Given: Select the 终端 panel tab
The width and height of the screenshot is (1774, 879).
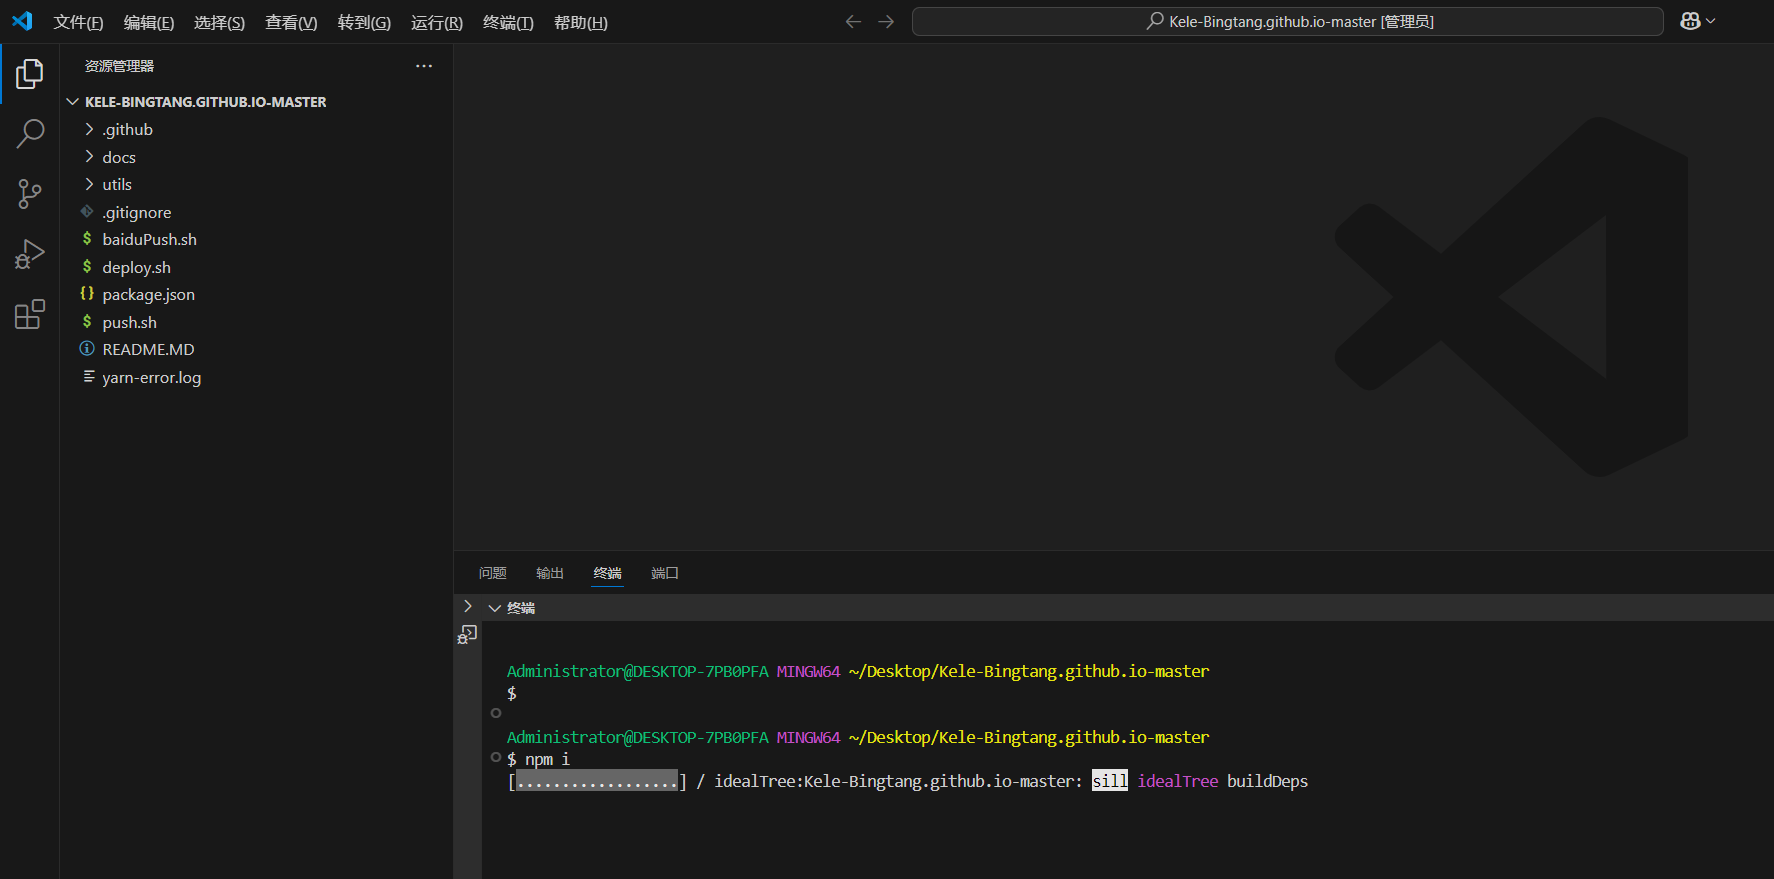Looking at the screenshot, I should click(x=608, y=573).
